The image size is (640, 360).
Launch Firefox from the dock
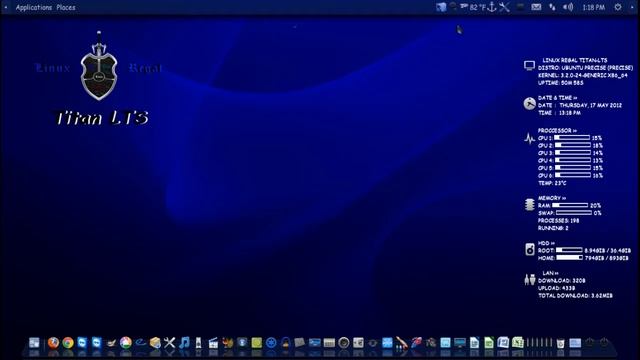pos(53,342)
